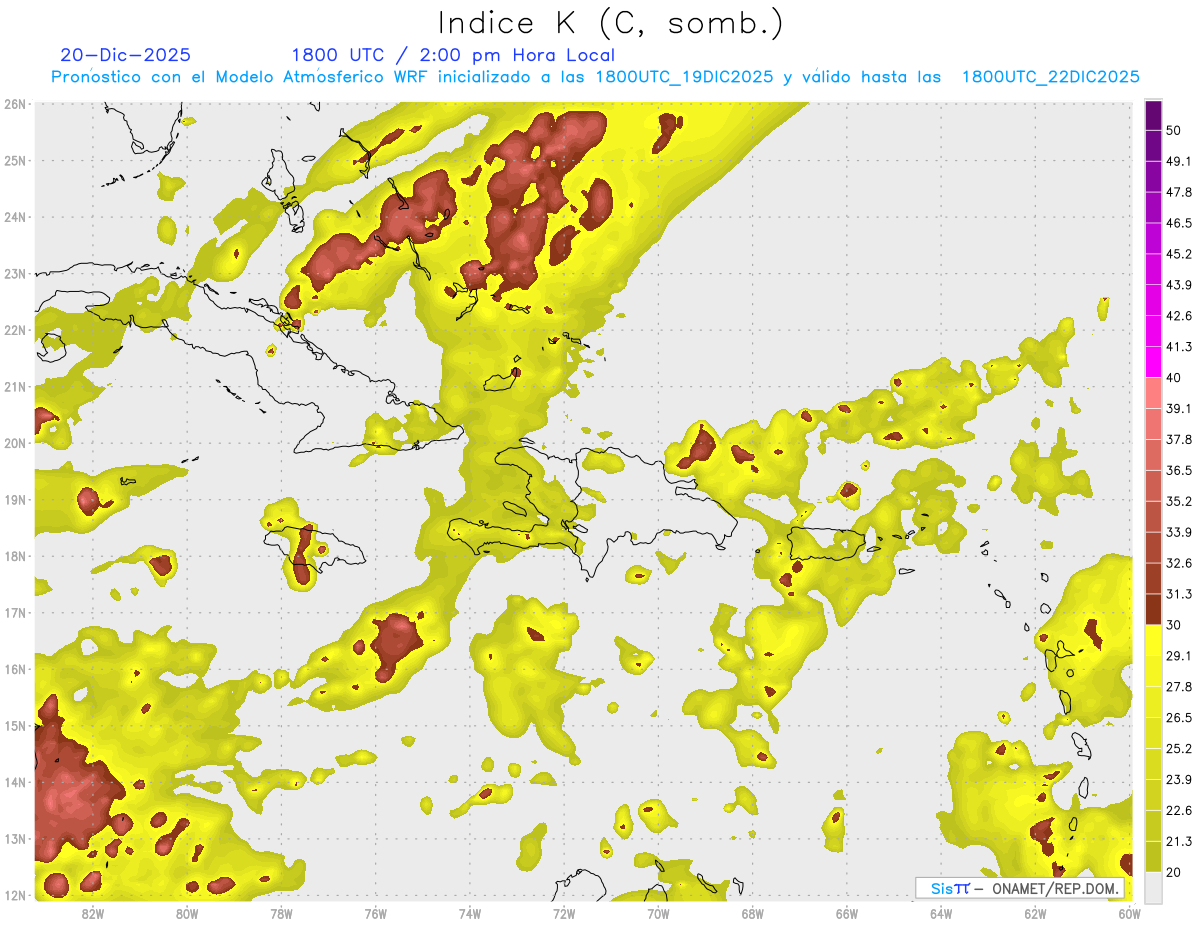Click the color bar value "31.3"

[x=1179, y=594]
